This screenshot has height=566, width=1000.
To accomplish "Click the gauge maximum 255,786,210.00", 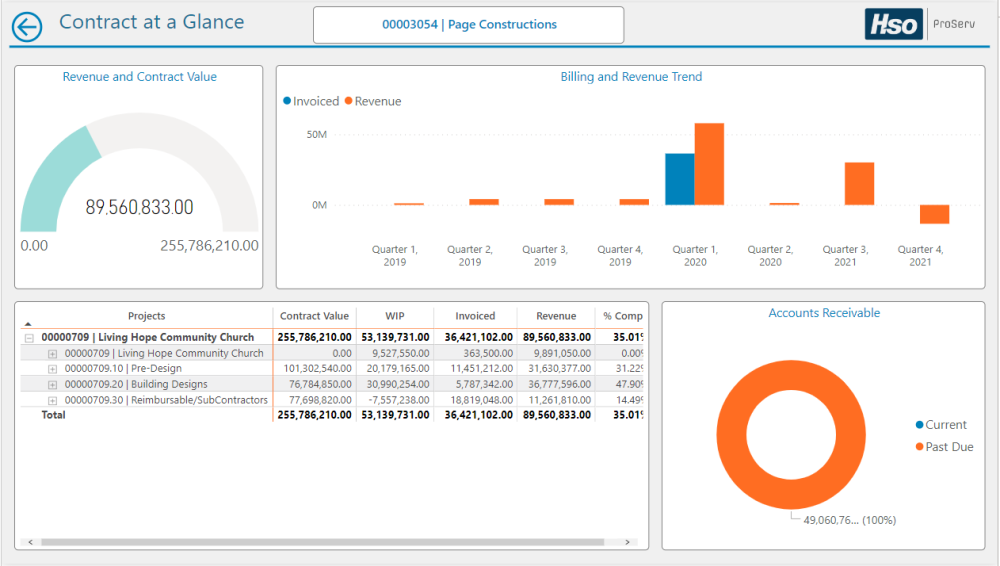I will (209, 246).
